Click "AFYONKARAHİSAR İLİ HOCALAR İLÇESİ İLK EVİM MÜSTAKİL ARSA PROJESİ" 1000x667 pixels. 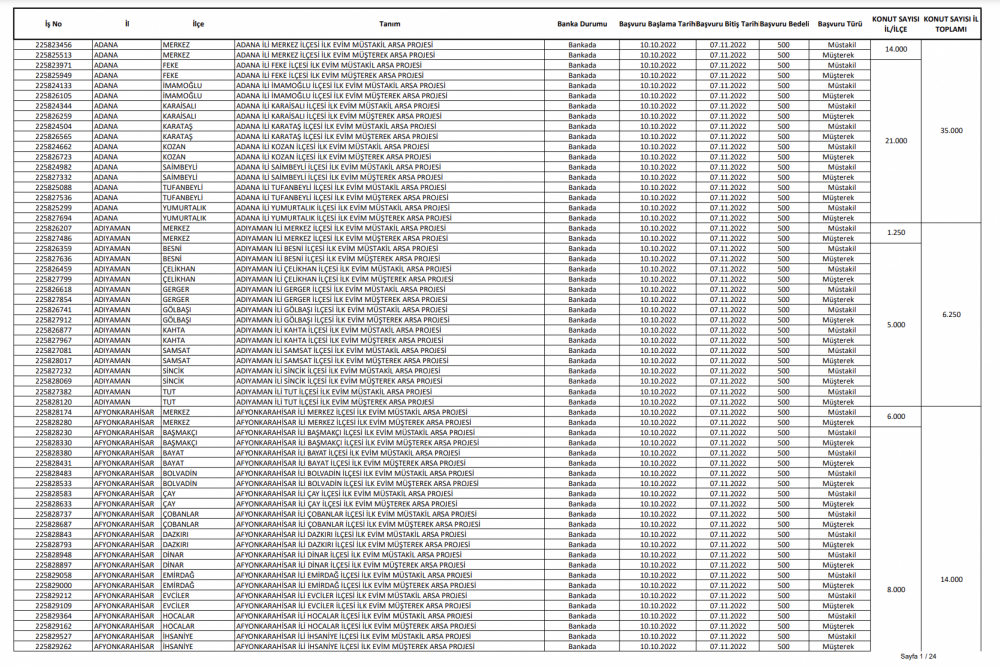pos(354,616)
